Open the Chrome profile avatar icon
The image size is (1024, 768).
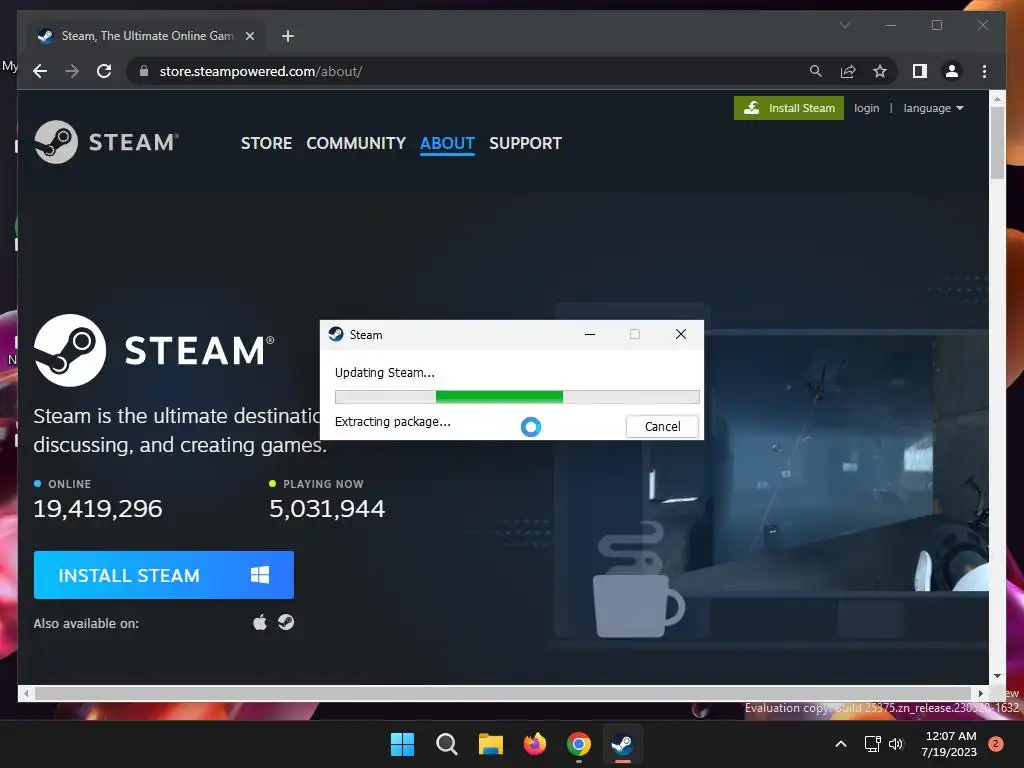(952, 71)
